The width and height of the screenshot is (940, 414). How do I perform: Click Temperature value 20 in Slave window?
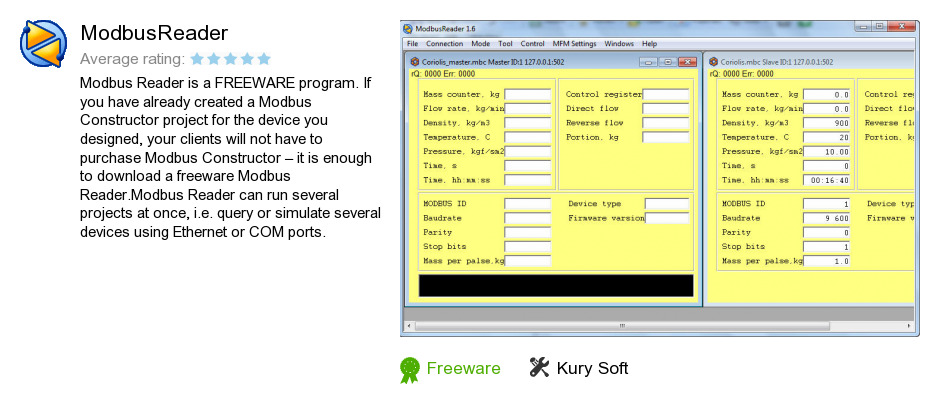pyautogui.click(x=827, y=137)
